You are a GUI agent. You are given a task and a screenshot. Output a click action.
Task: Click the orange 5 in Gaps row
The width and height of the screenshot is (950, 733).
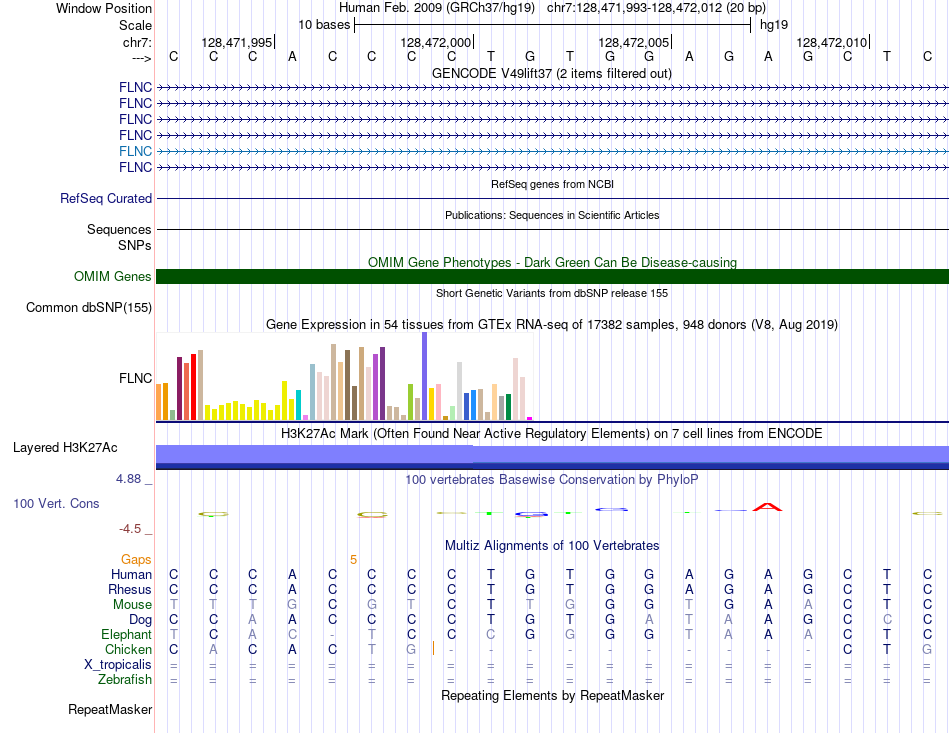coord(353,560)
